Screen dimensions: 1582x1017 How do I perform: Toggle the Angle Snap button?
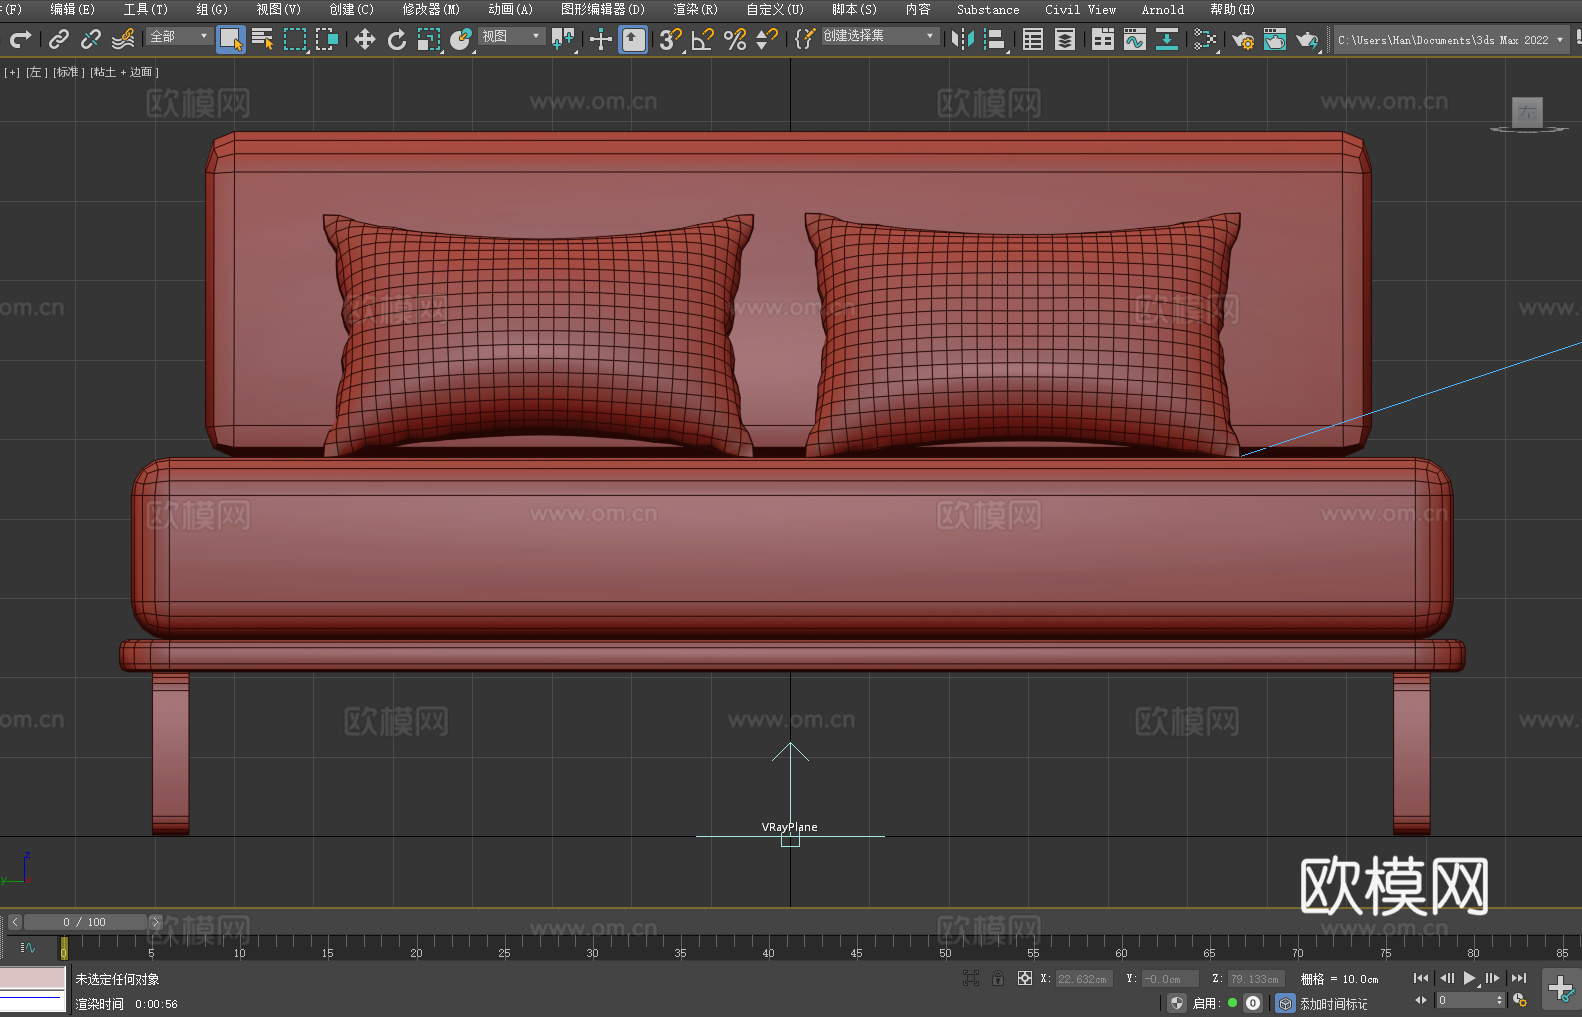[702, 39]
